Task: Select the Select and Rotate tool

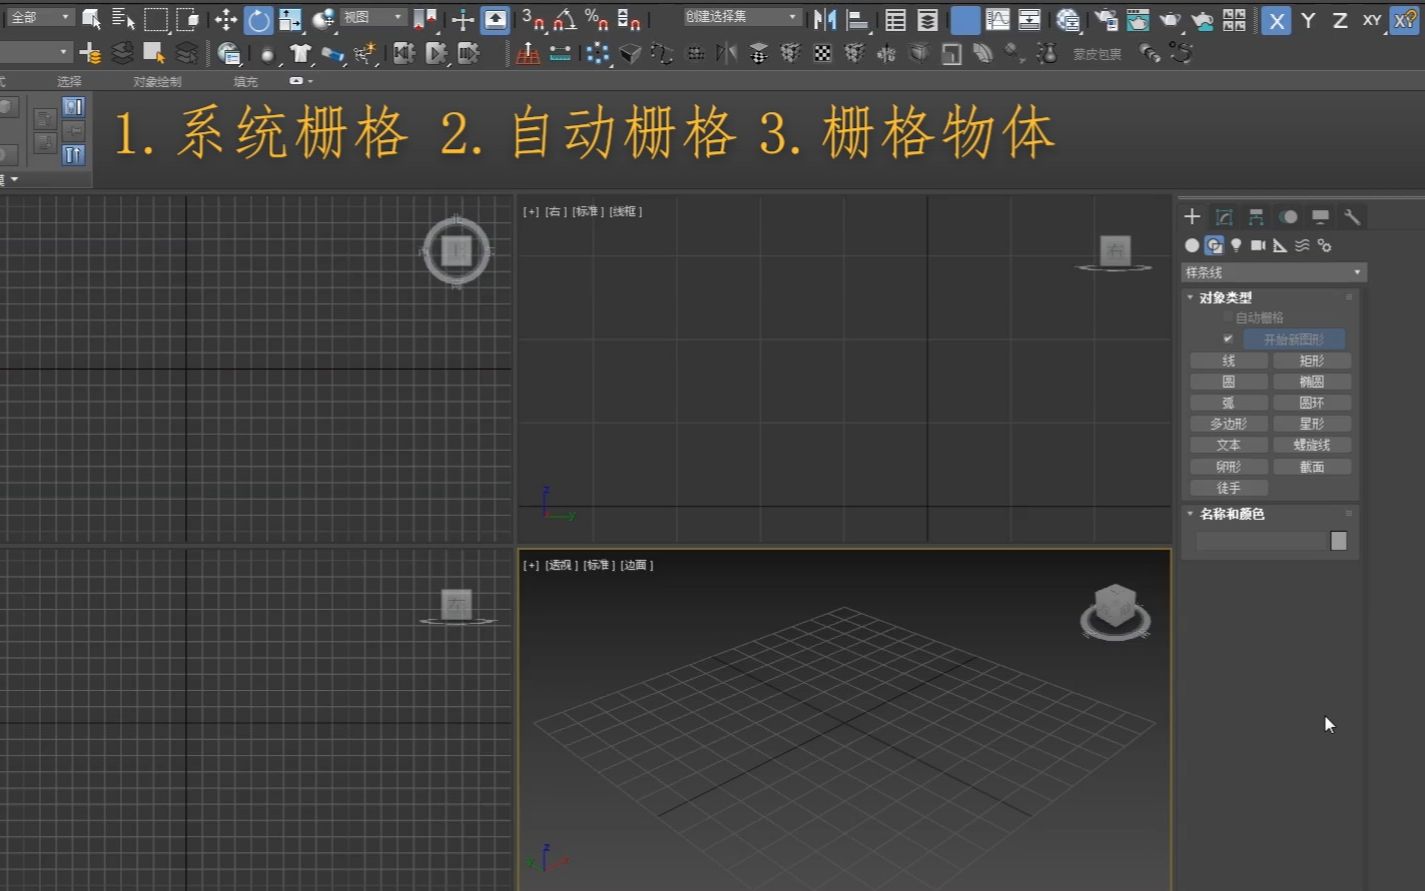Action: [260, 20]
